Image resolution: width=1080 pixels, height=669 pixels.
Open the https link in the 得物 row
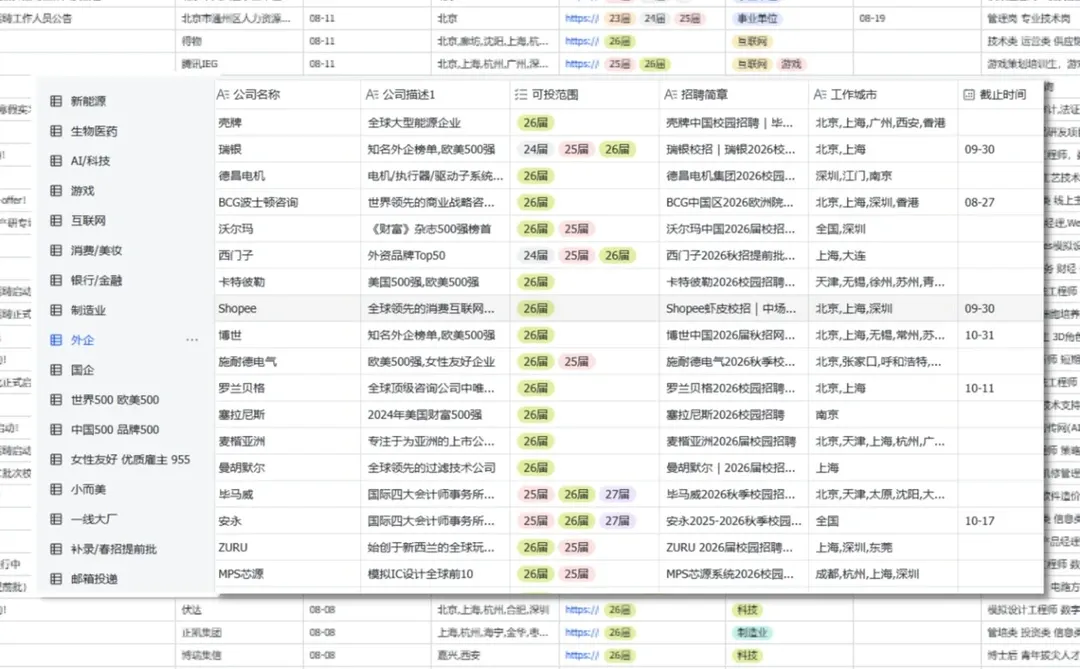coord(581,40)
